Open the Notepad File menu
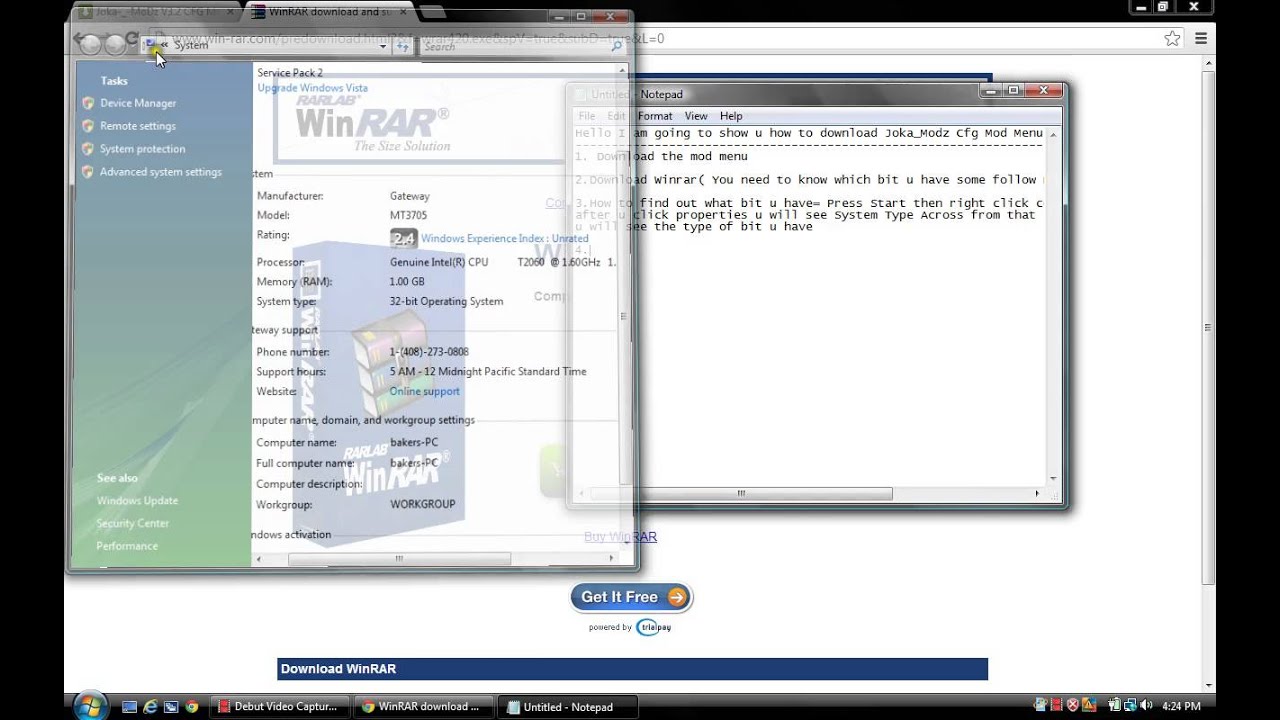Screen dimensions: 1280x720 point(586,116)
